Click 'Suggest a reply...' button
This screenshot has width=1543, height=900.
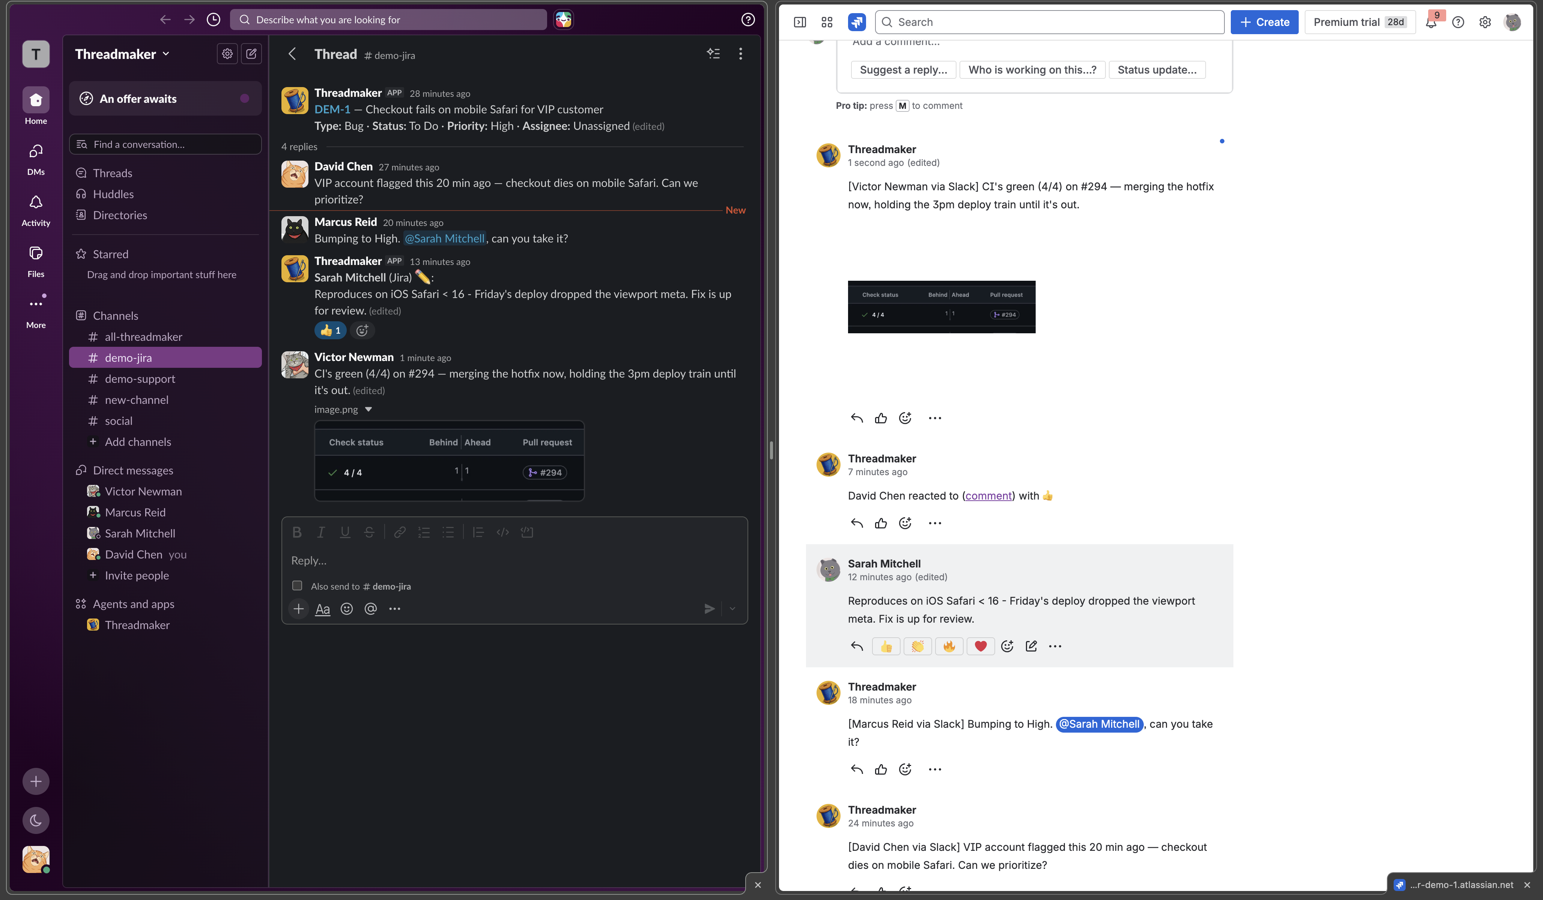click(x=903, y=70)
